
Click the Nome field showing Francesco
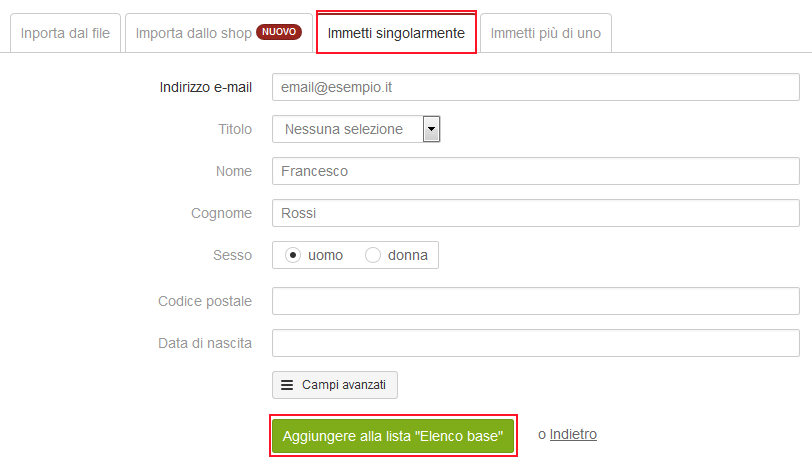(x=535, y=171)
